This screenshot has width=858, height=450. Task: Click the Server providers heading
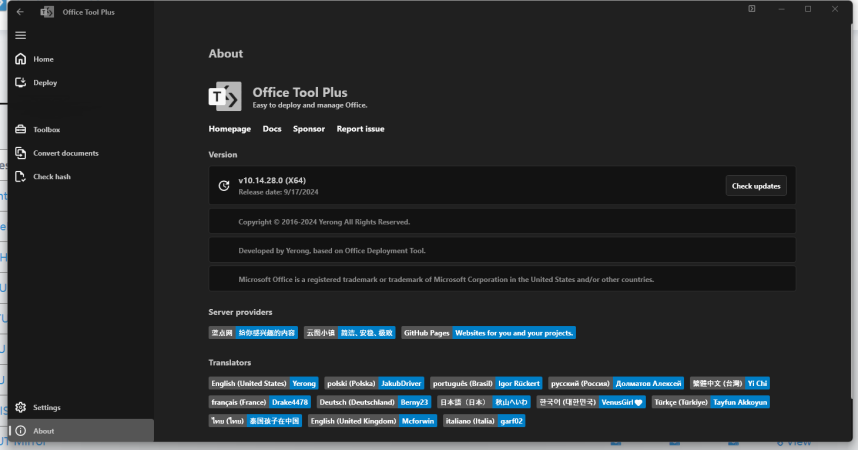240,312
